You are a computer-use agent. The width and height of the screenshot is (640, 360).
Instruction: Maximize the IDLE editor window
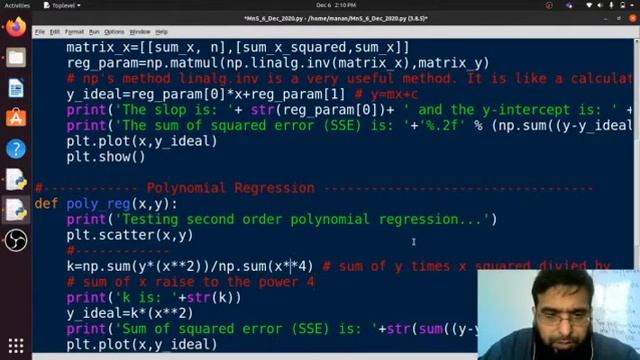(x=619, y=18)
